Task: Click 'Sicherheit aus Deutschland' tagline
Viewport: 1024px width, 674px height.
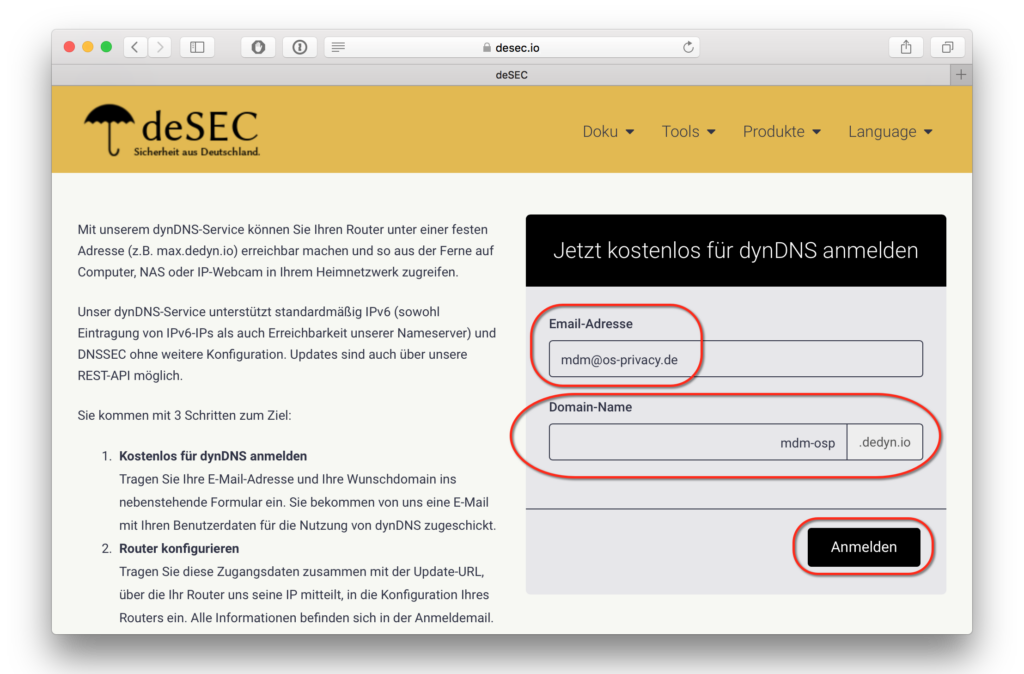Action: point(197,152)
